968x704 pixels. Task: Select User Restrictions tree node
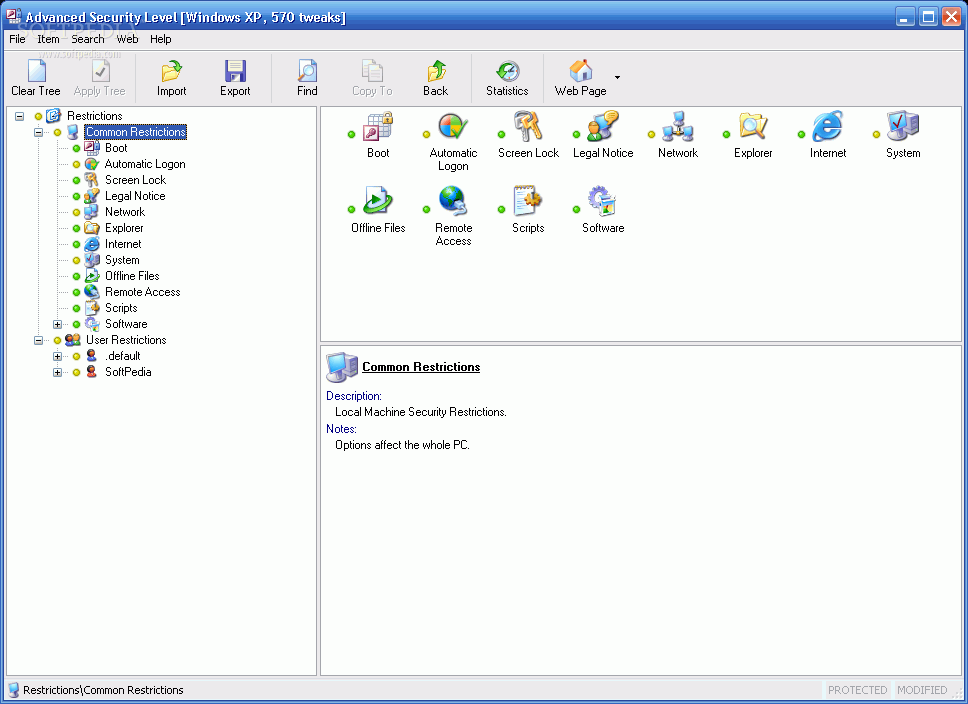click(126, 340)
